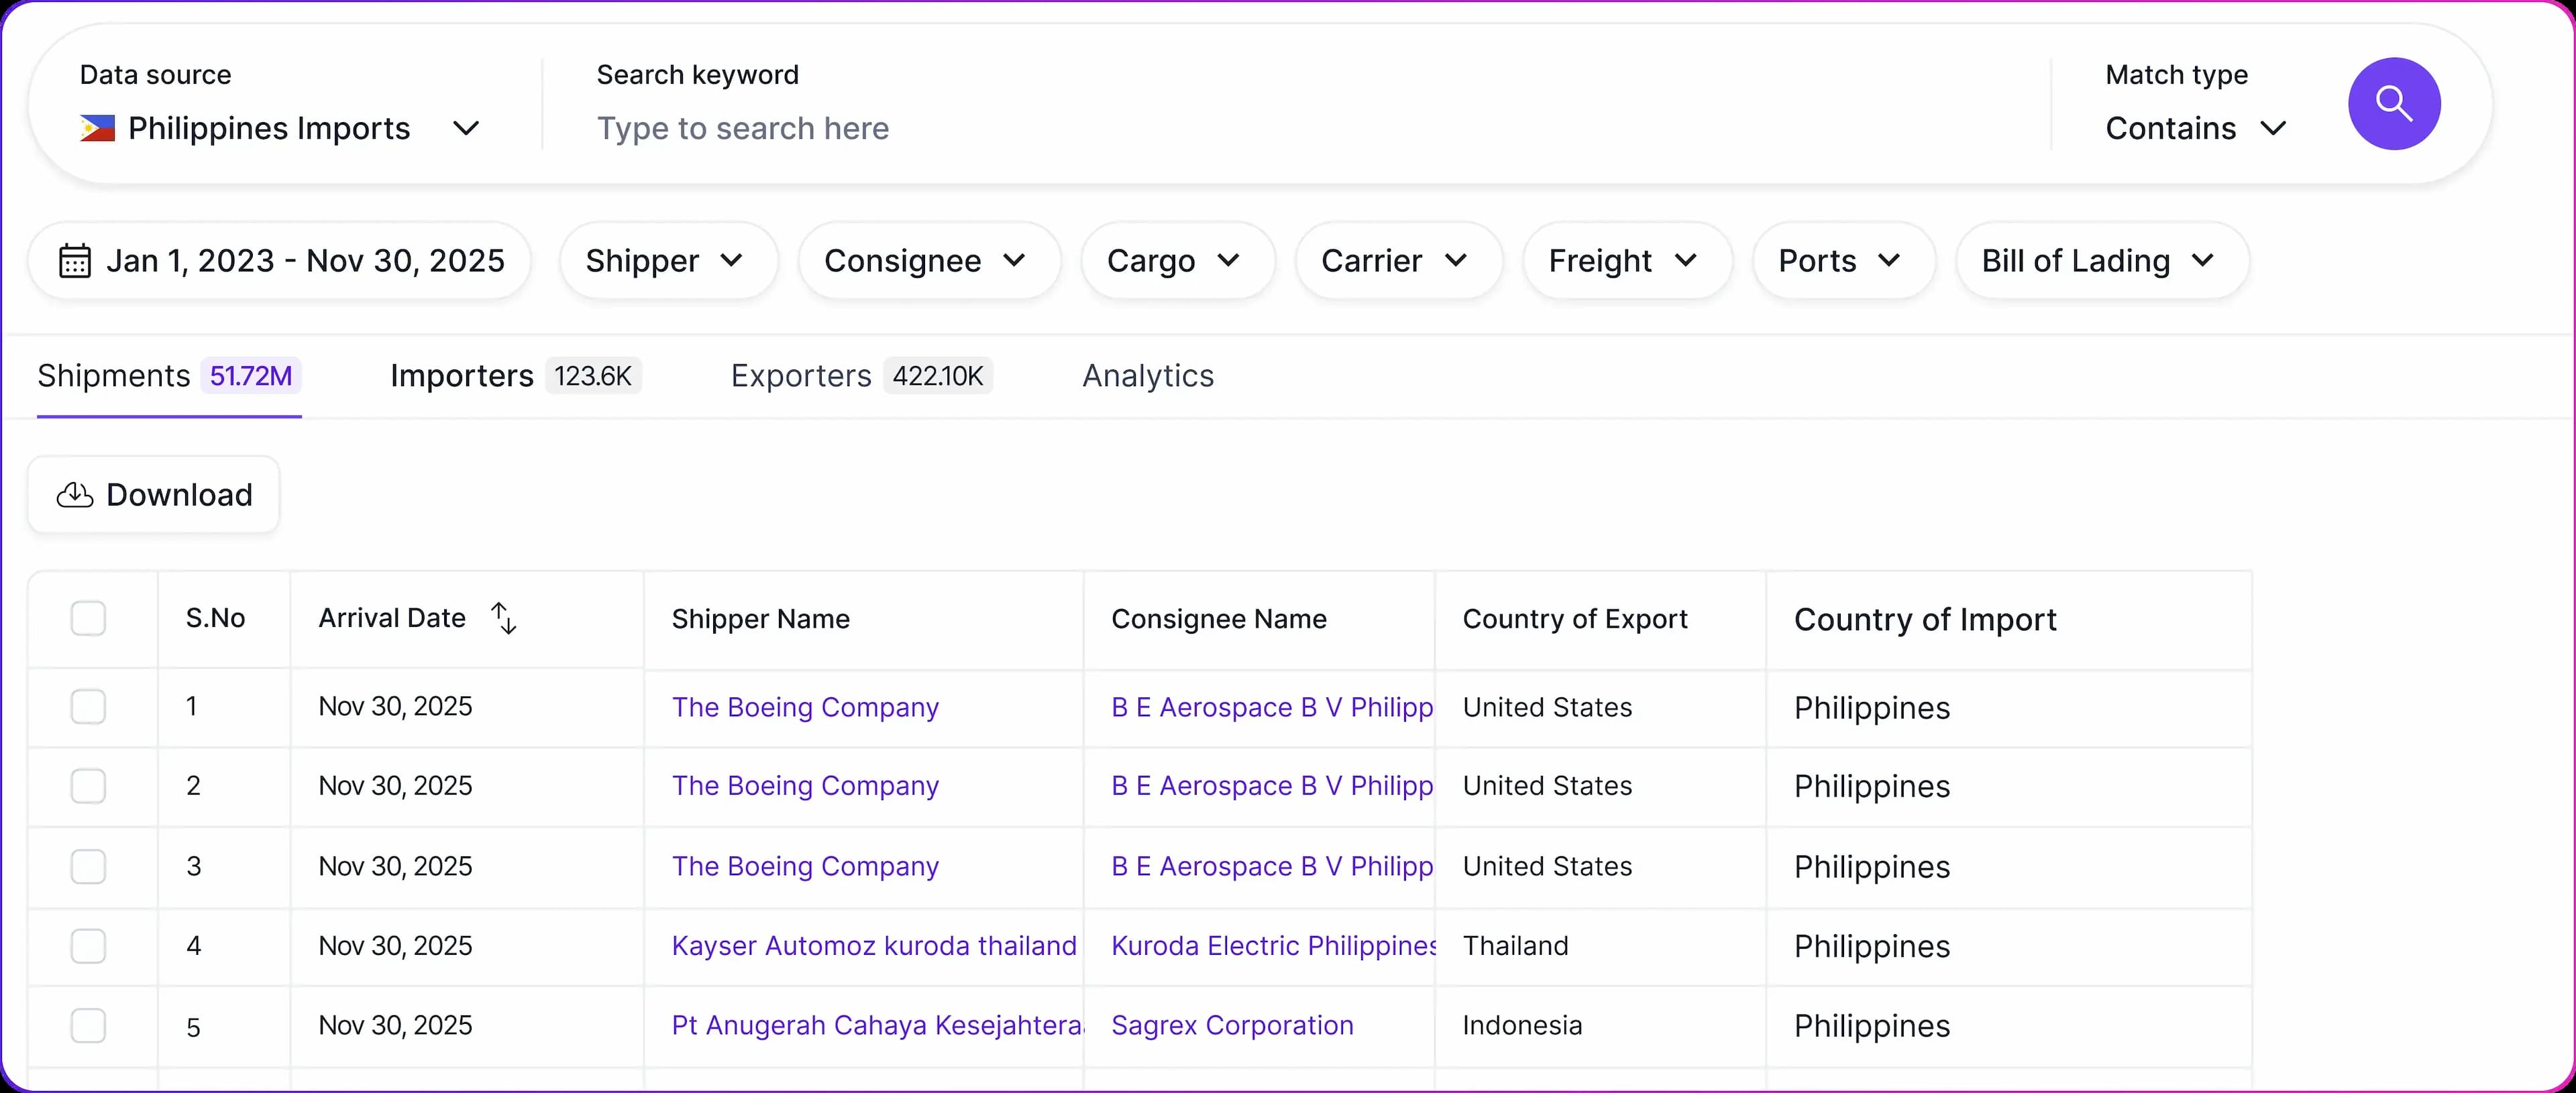2576x1093 pixels.
Task: Open Sagrex Corporation consignee link
Action: (x=1232, y=1026)
